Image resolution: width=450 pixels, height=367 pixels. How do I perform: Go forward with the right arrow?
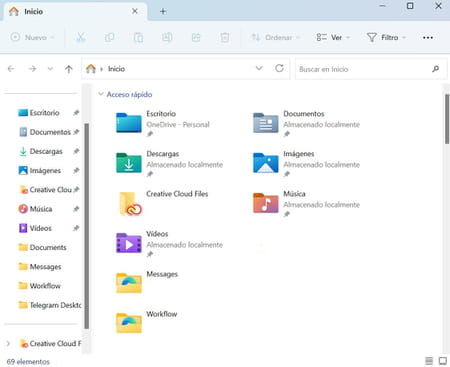(32, 69)
